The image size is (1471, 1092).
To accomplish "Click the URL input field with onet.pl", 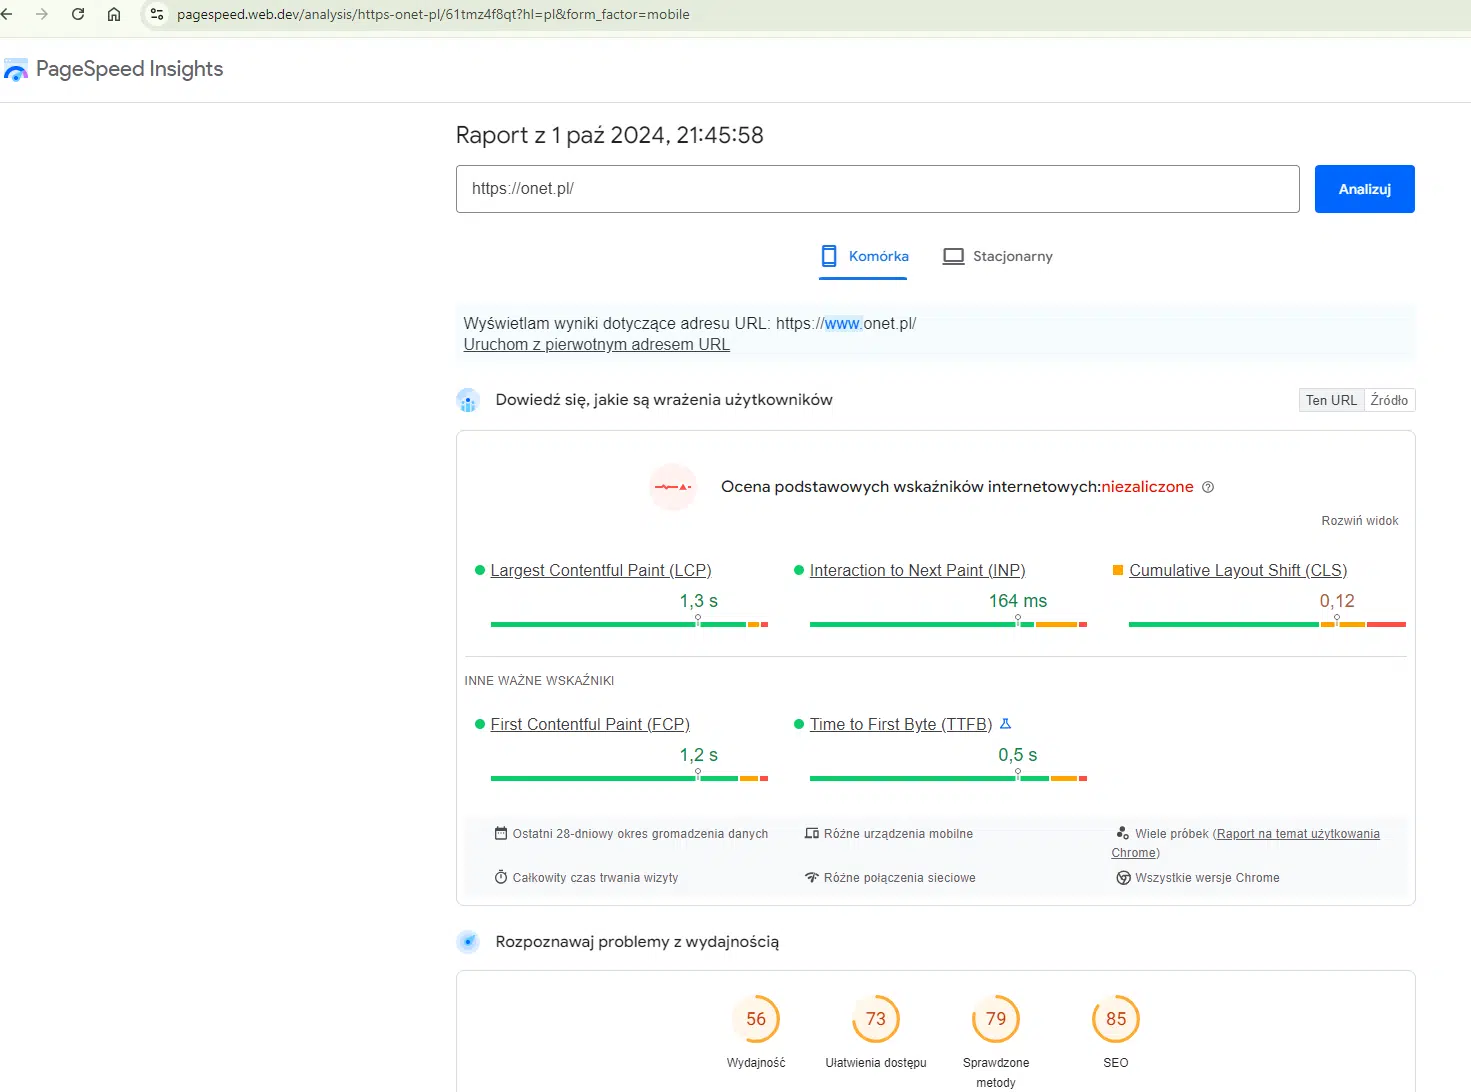I will pyautogui.click(x=878, y=189).
